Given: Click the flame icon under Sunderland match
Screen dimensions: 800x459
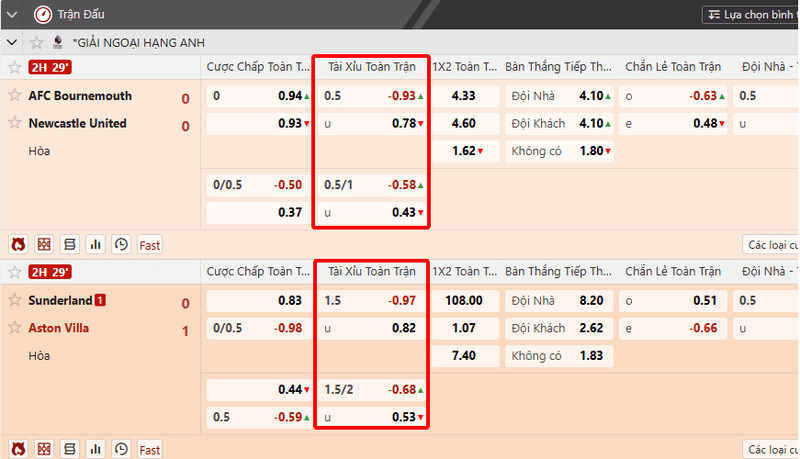Looking at the screenshot, I should (18, 449).
